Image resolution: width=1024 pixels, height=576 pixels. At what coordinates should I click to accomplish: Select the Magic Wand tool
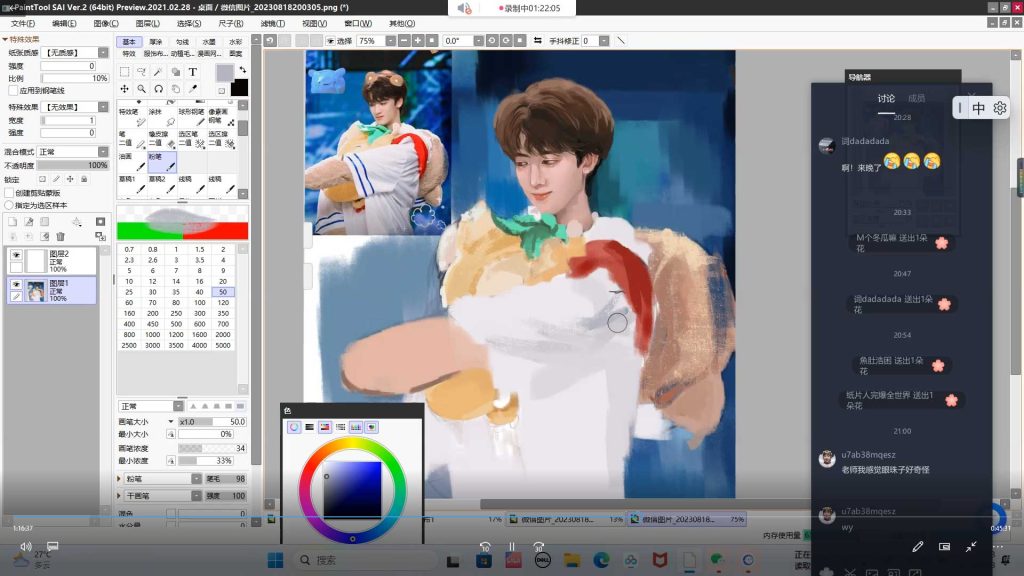point(158,72)
